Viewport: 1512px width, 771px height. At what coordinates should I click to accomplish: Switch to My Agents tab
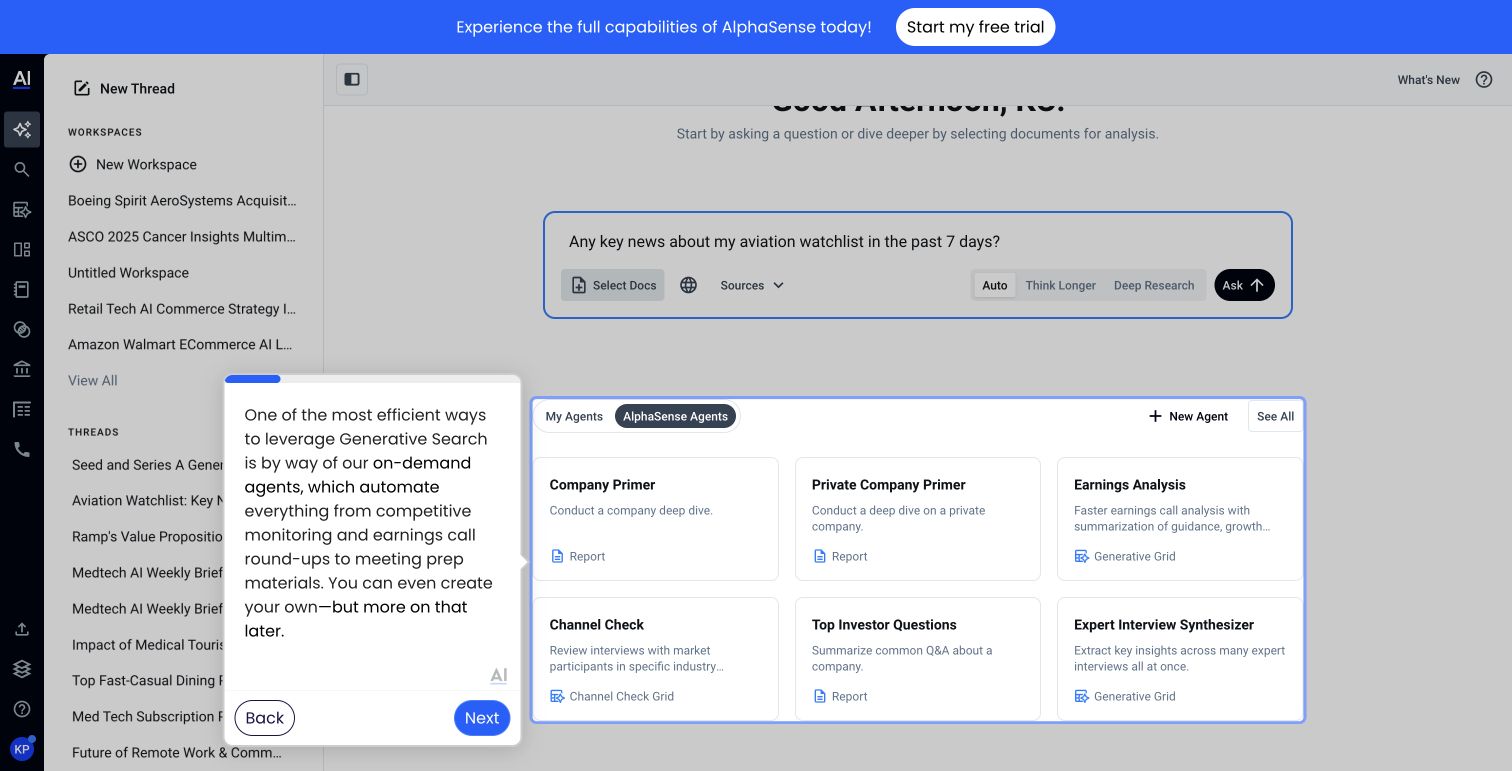tap(574, 416)
